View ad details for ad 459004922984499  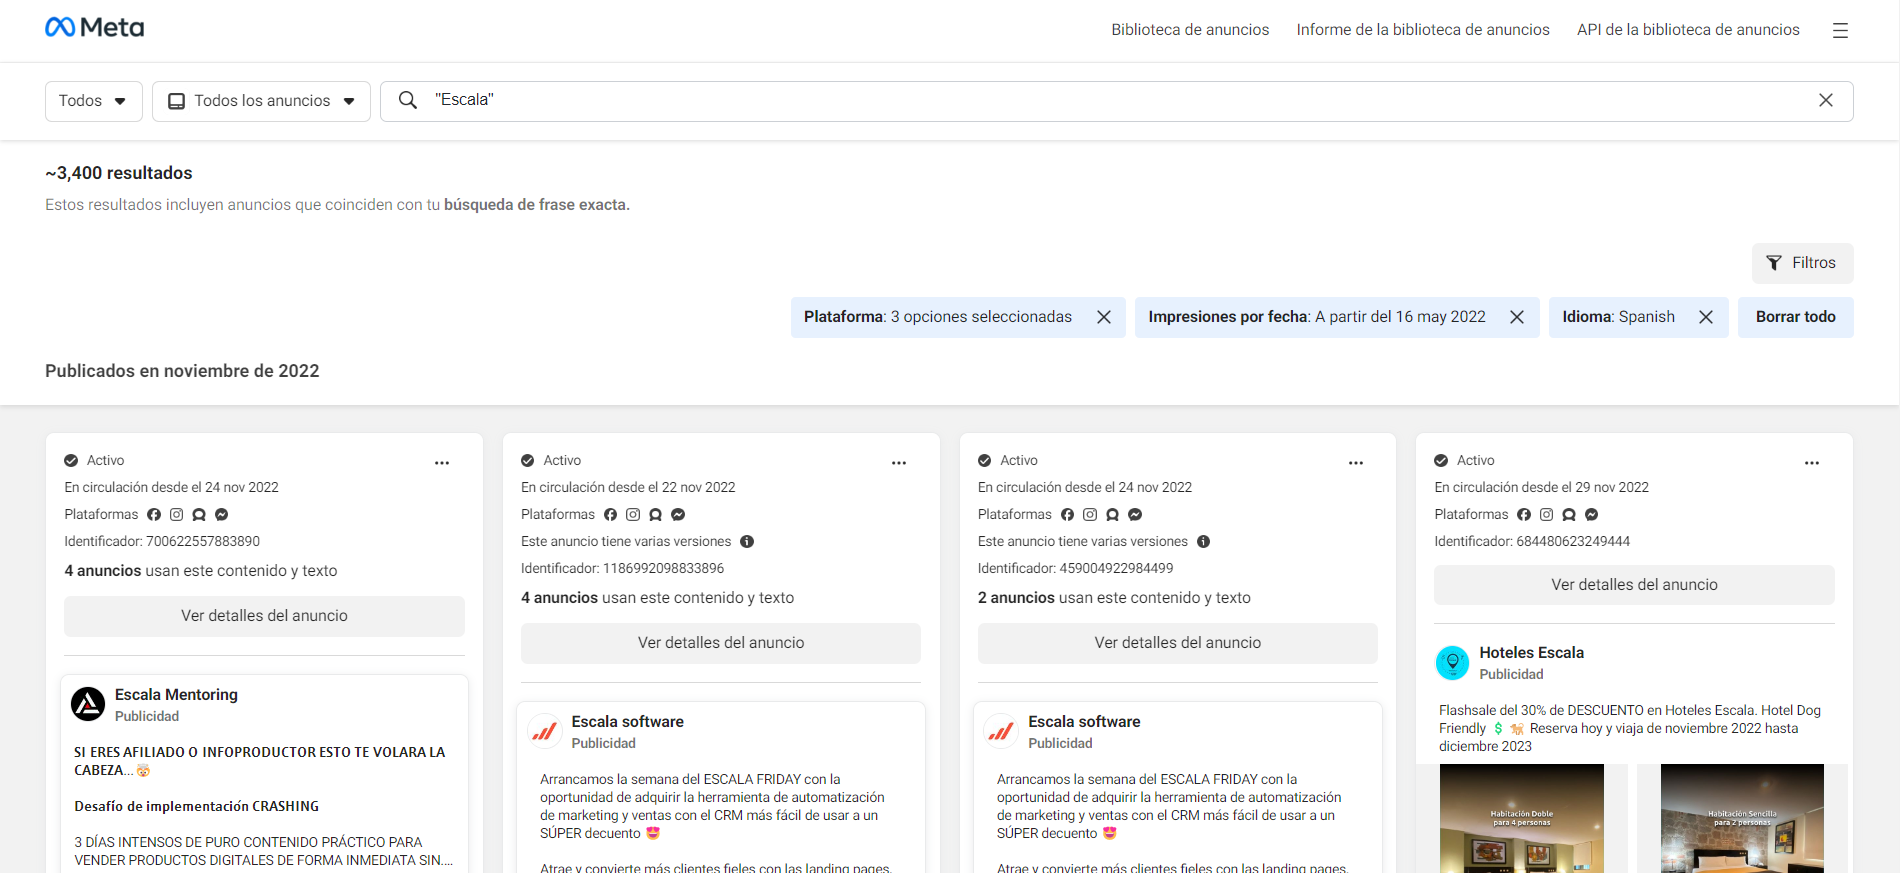[x=1177, y=643]
